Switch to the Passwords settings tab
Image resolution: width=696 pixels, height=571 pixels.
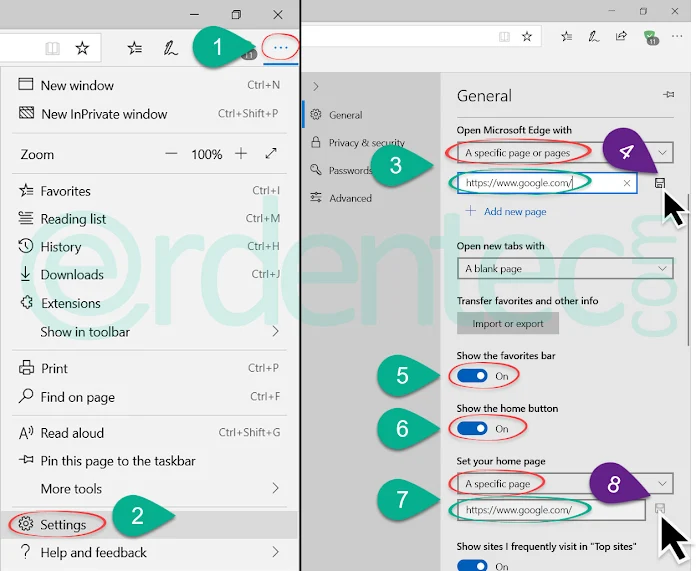(x=351, y=171)
